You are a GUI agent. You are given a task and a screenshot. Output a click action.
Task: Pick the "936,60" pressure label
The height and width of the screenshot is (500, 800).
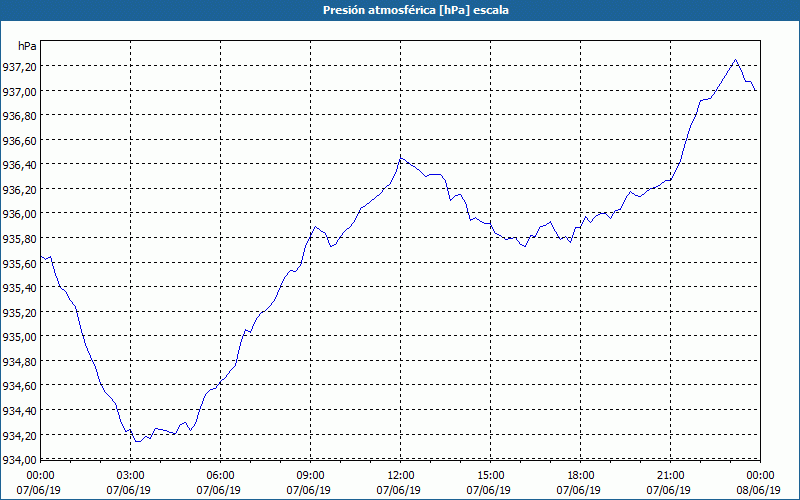click(19, 140)
